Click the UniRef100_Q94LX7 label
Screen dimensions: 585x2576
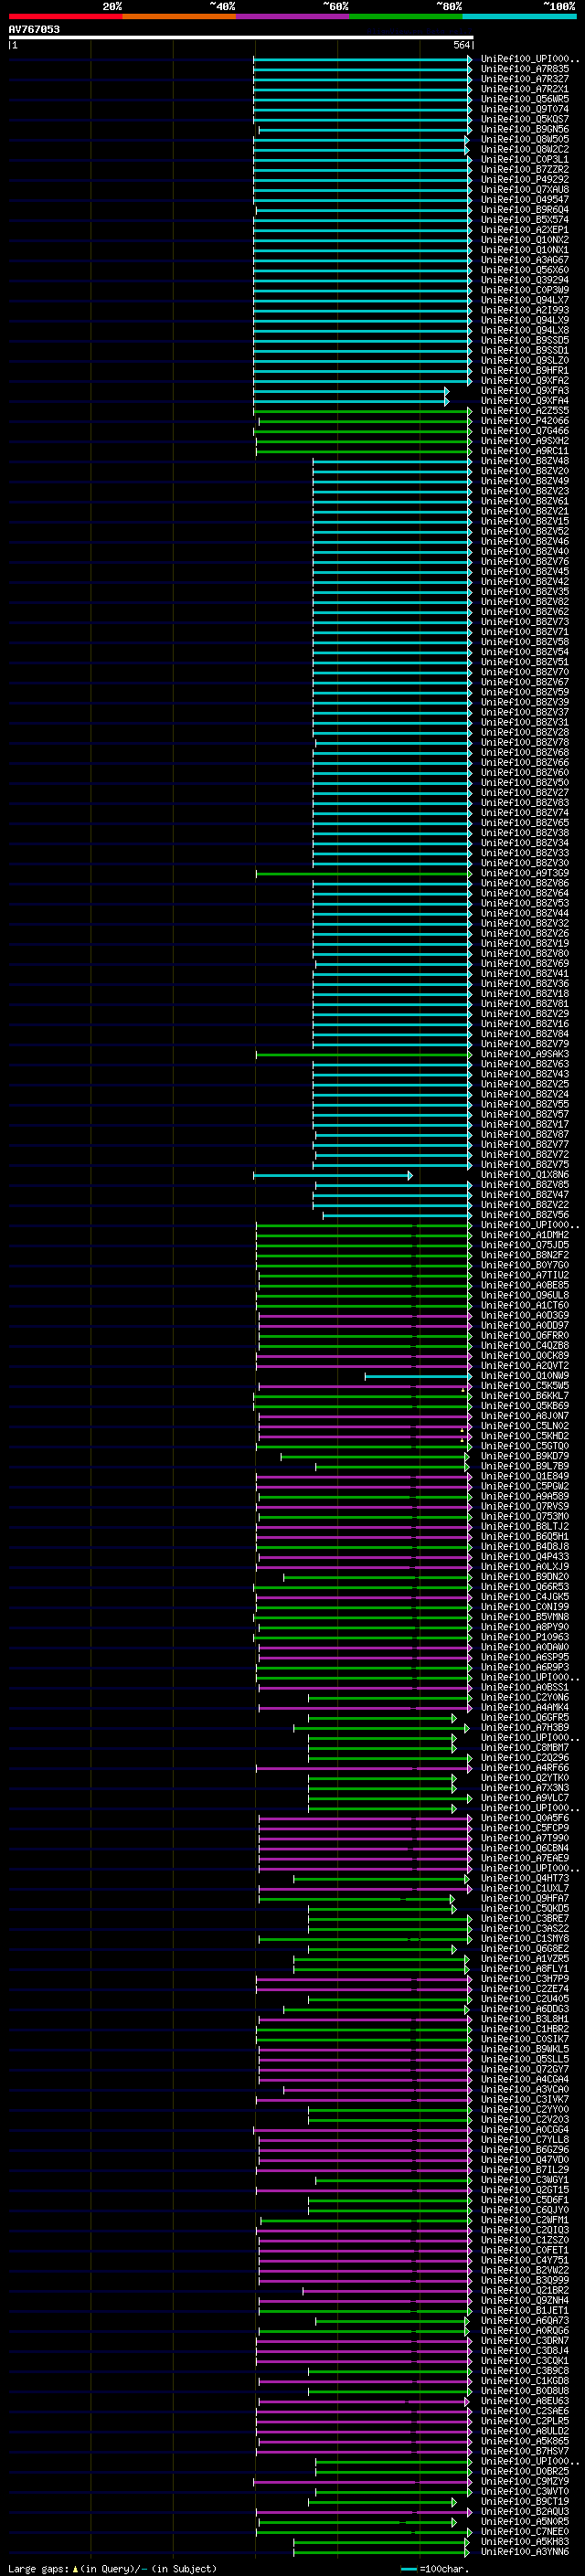(x=524, y=300)
